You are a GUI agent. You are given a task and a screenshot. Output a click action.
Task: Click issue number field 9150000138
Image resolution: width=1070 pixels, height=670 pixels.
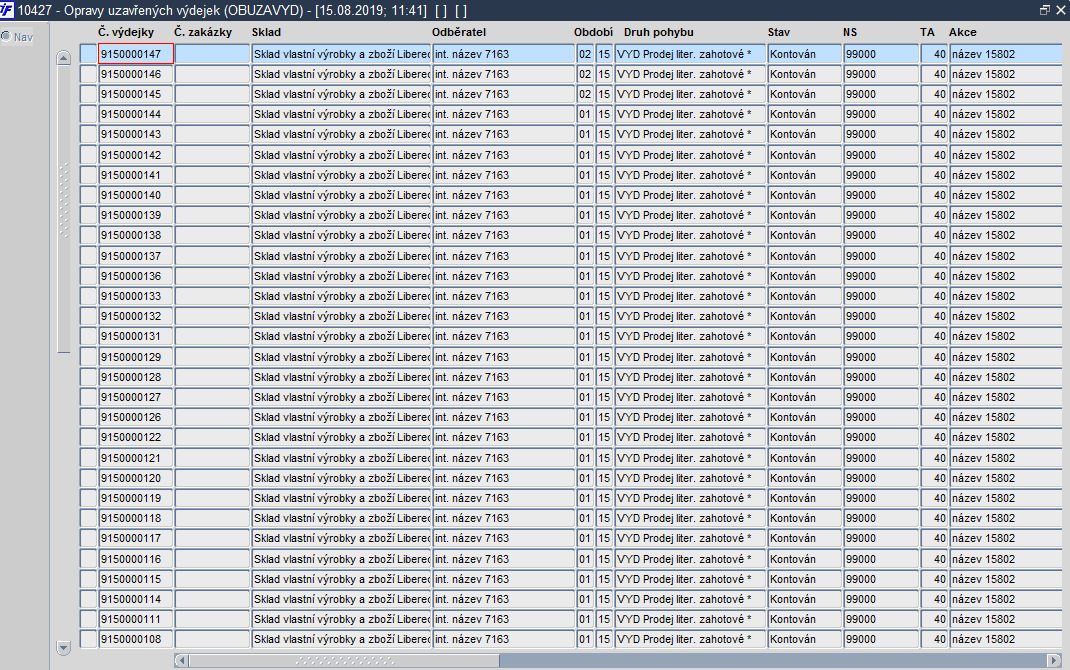136,235
